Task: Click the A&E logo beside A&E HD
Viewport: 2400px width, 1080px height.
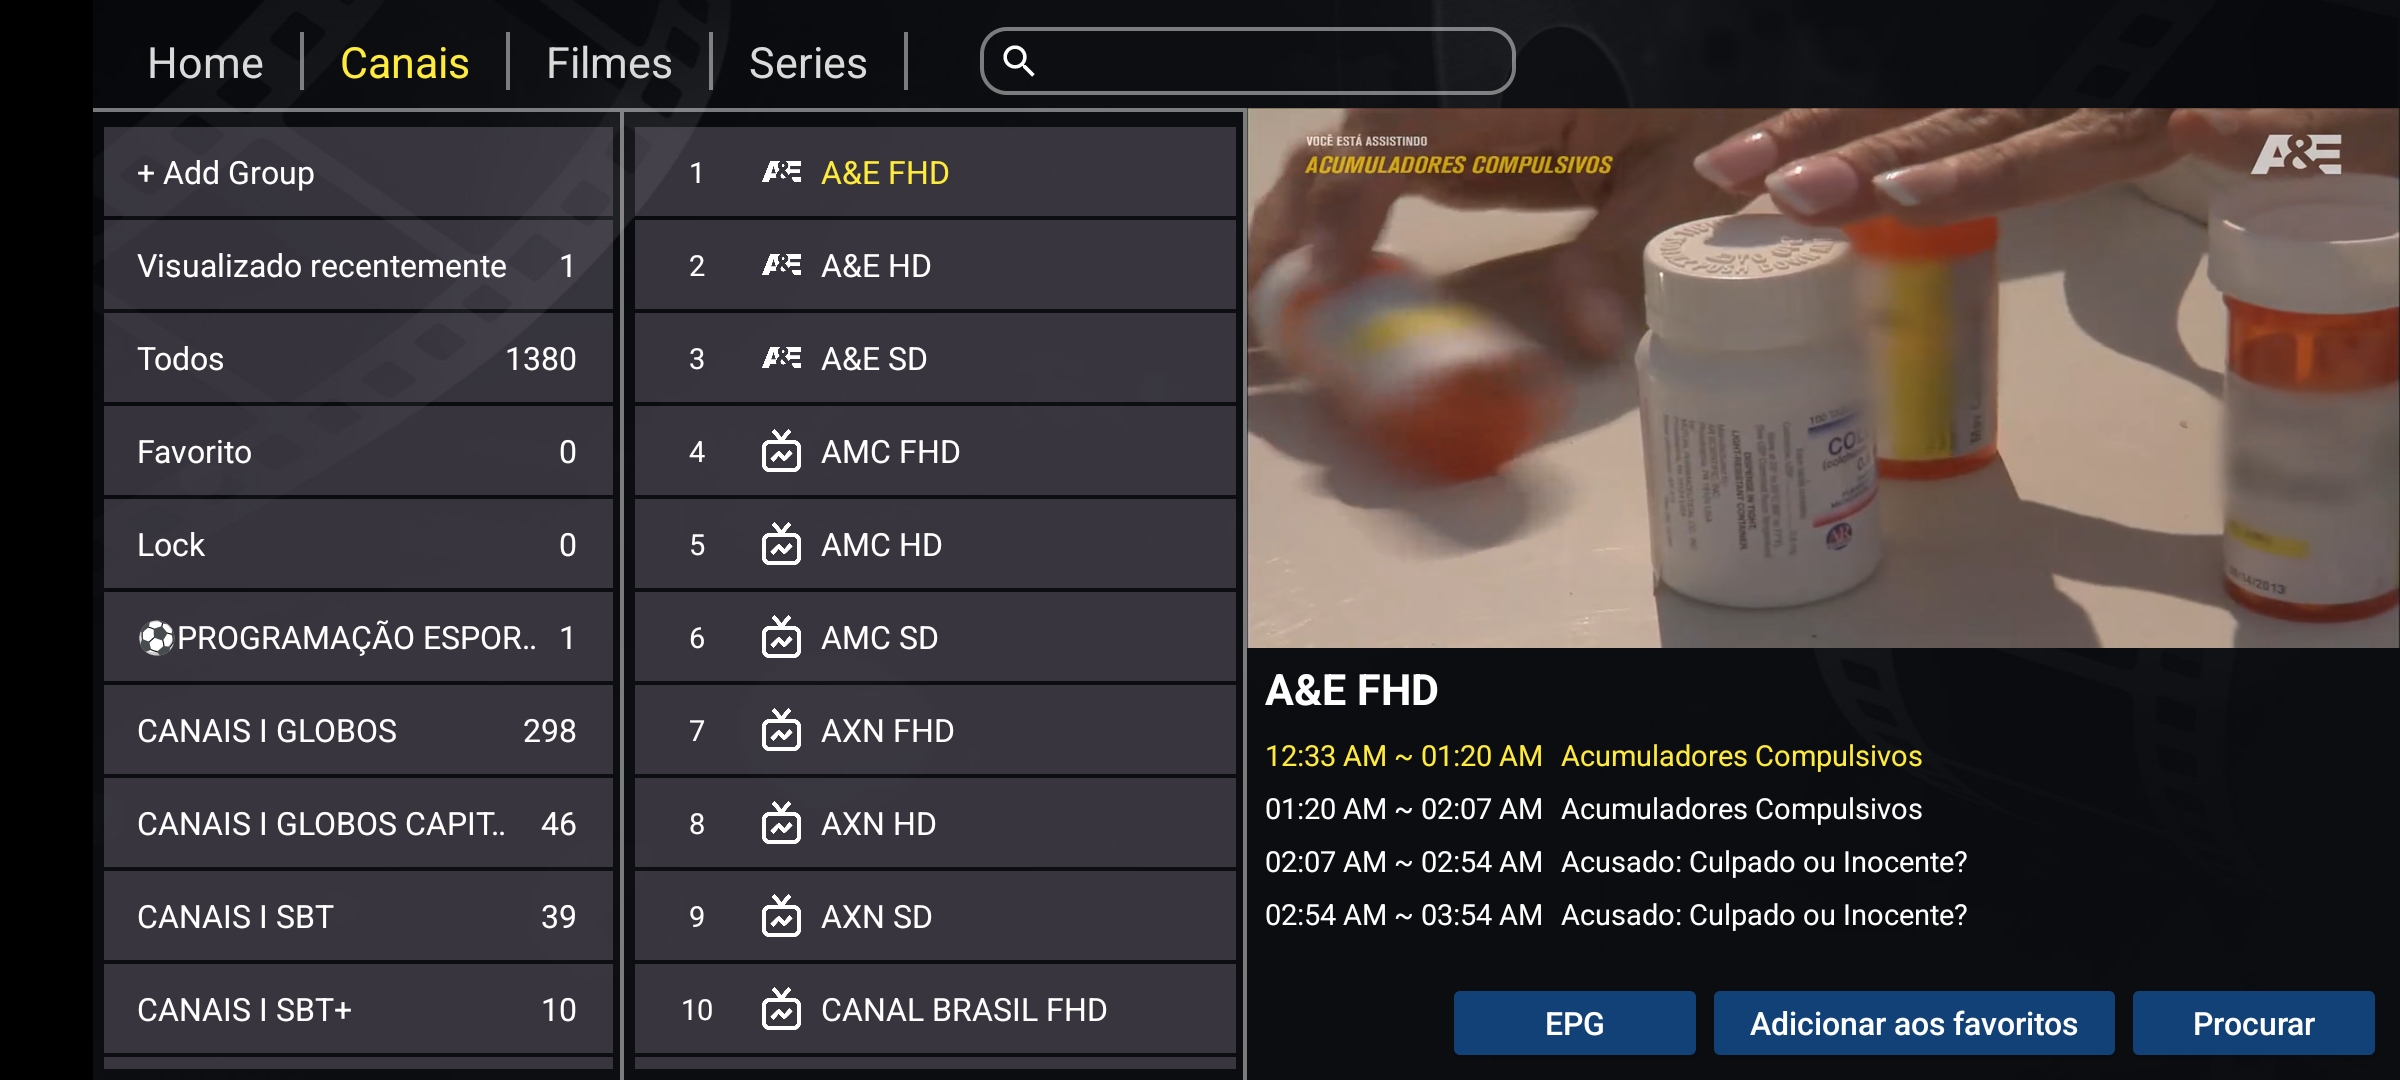Action: click(781, 265)
